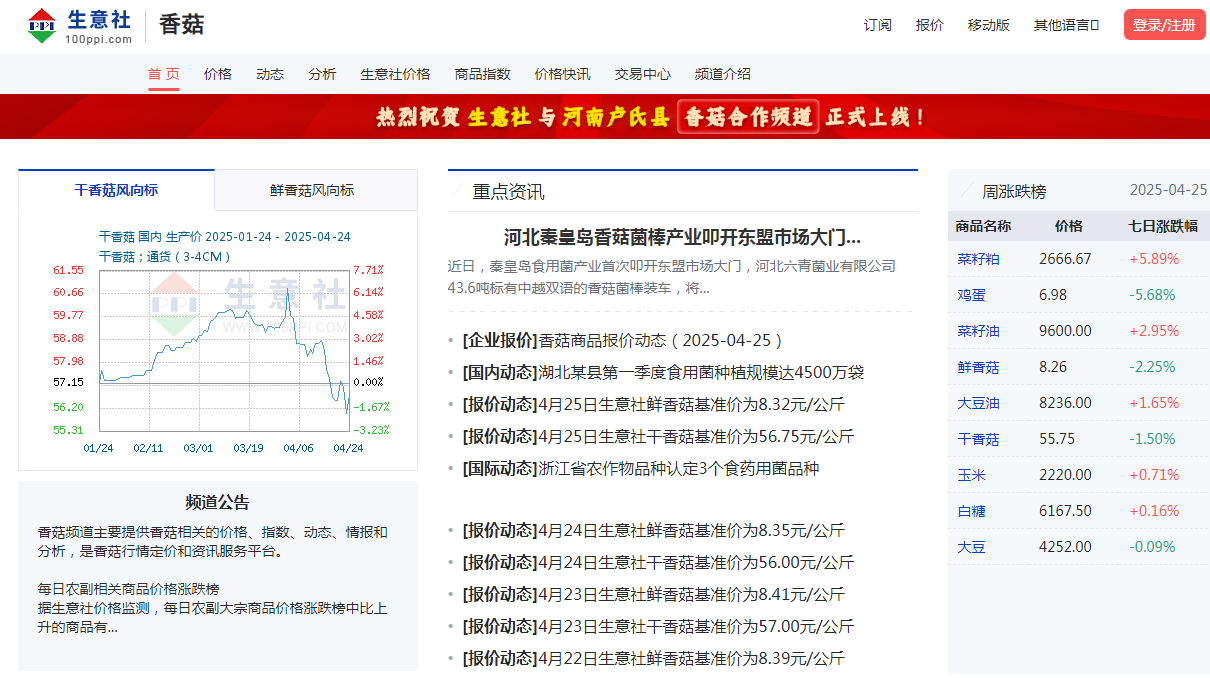Open the 报价 quote link in header
Screen dimensions: 1210x678
pos(929,25)
